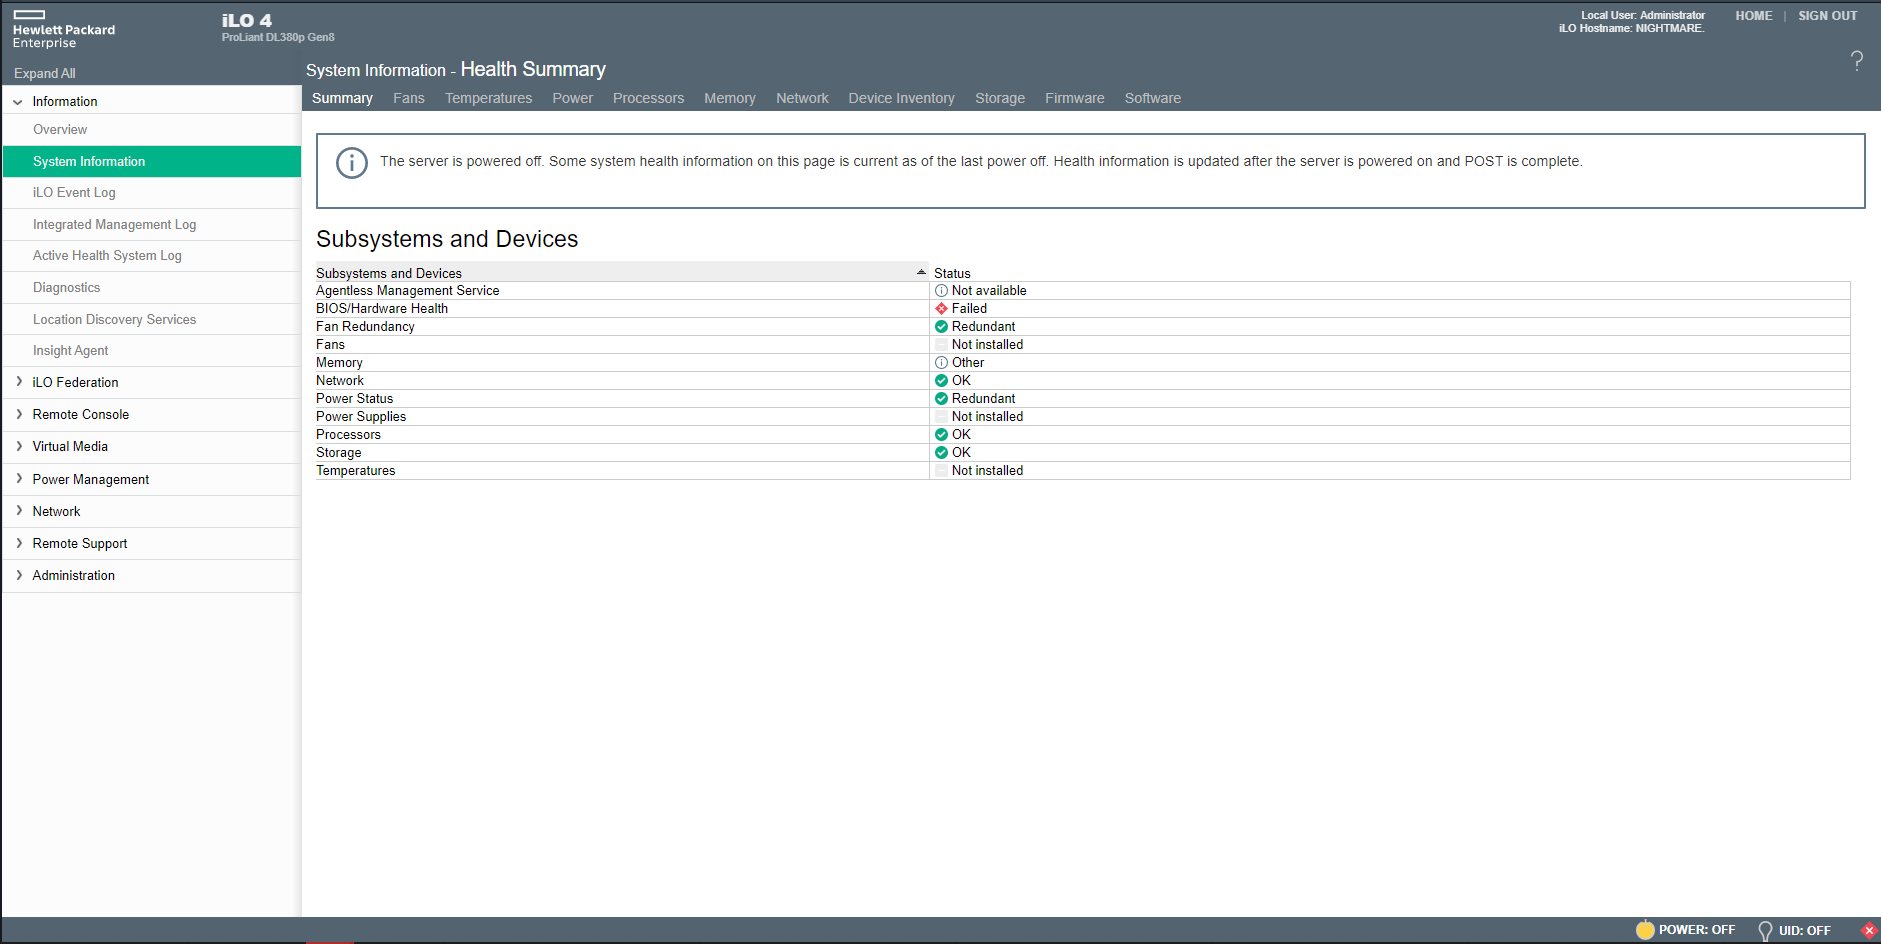The width and height of the screenshot is (1881, 944).
Task: Expand the iLO Federation section
Action: tap(19, 382)
